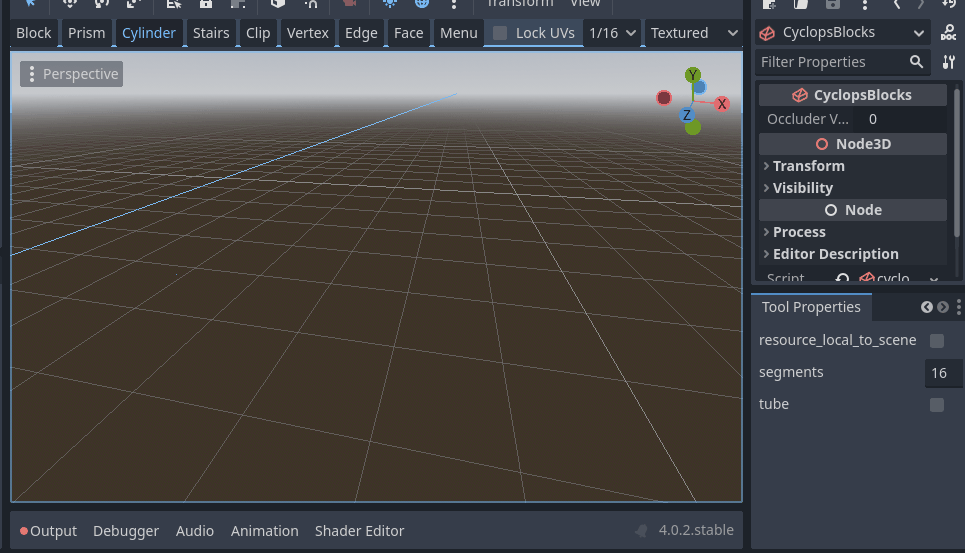Click the X axis gizmo handle
The image size is (965, 553).
tap(722, 104)
